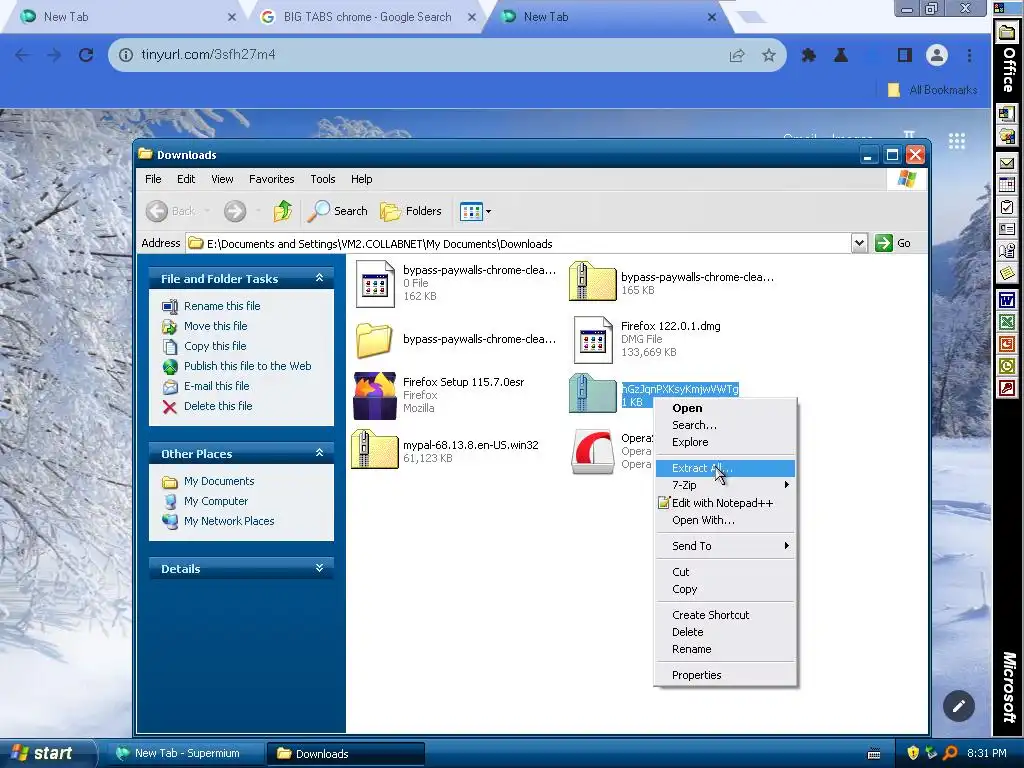This screenshot has height=768, width=1024.
Task: Choose Cut from context menu
Action: click(725, 572)
